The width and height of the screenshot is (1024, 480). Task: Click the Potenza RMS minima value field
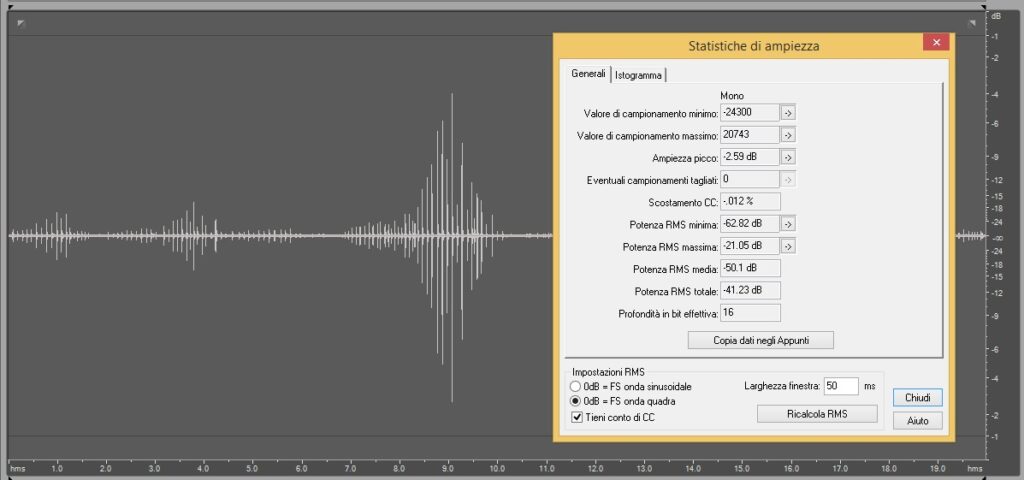coord(750,224)
